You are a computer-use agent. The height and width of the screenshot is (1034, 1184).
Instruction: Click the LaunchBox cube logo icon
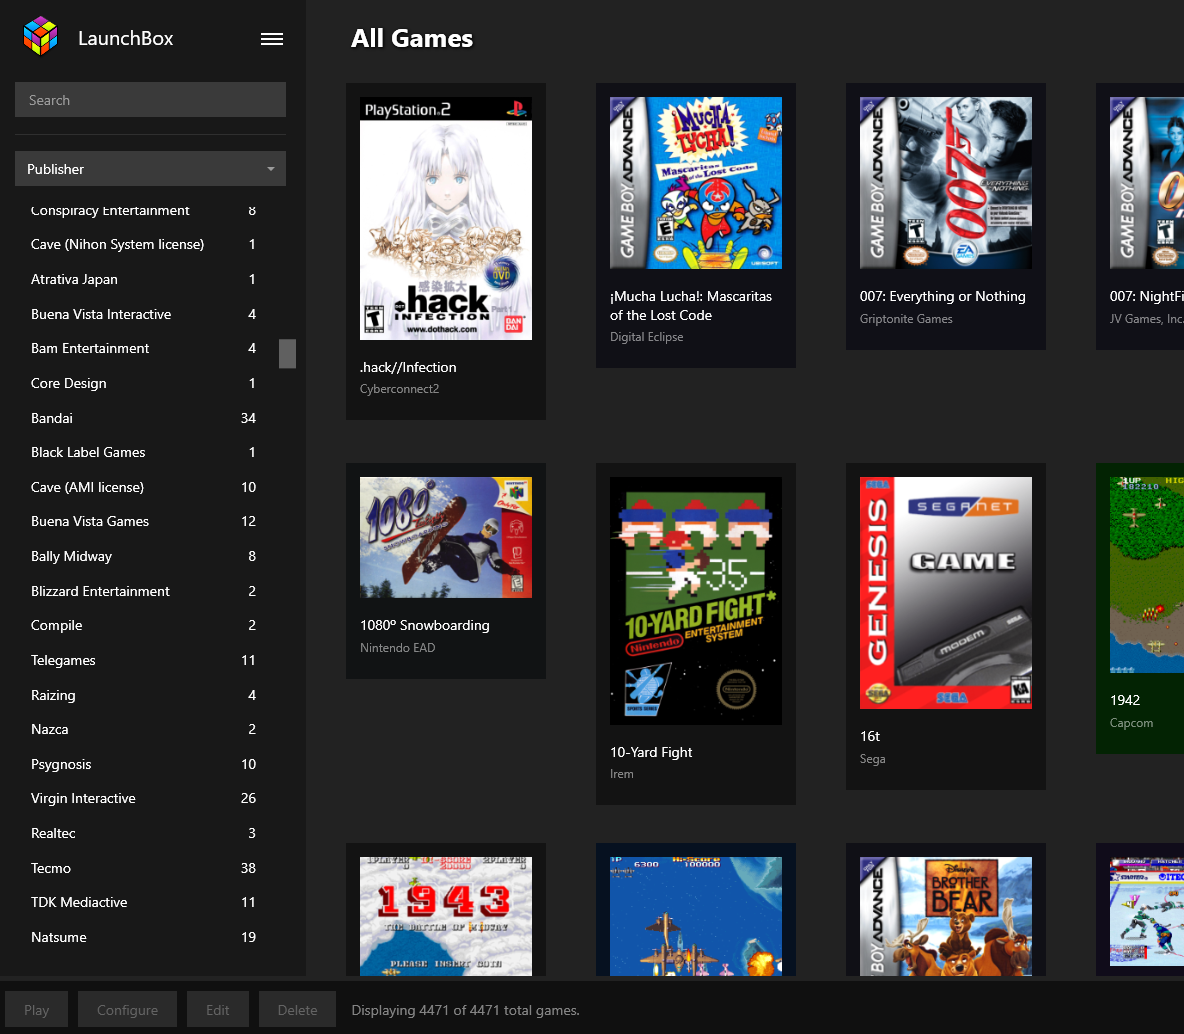(x=41, y=37)
